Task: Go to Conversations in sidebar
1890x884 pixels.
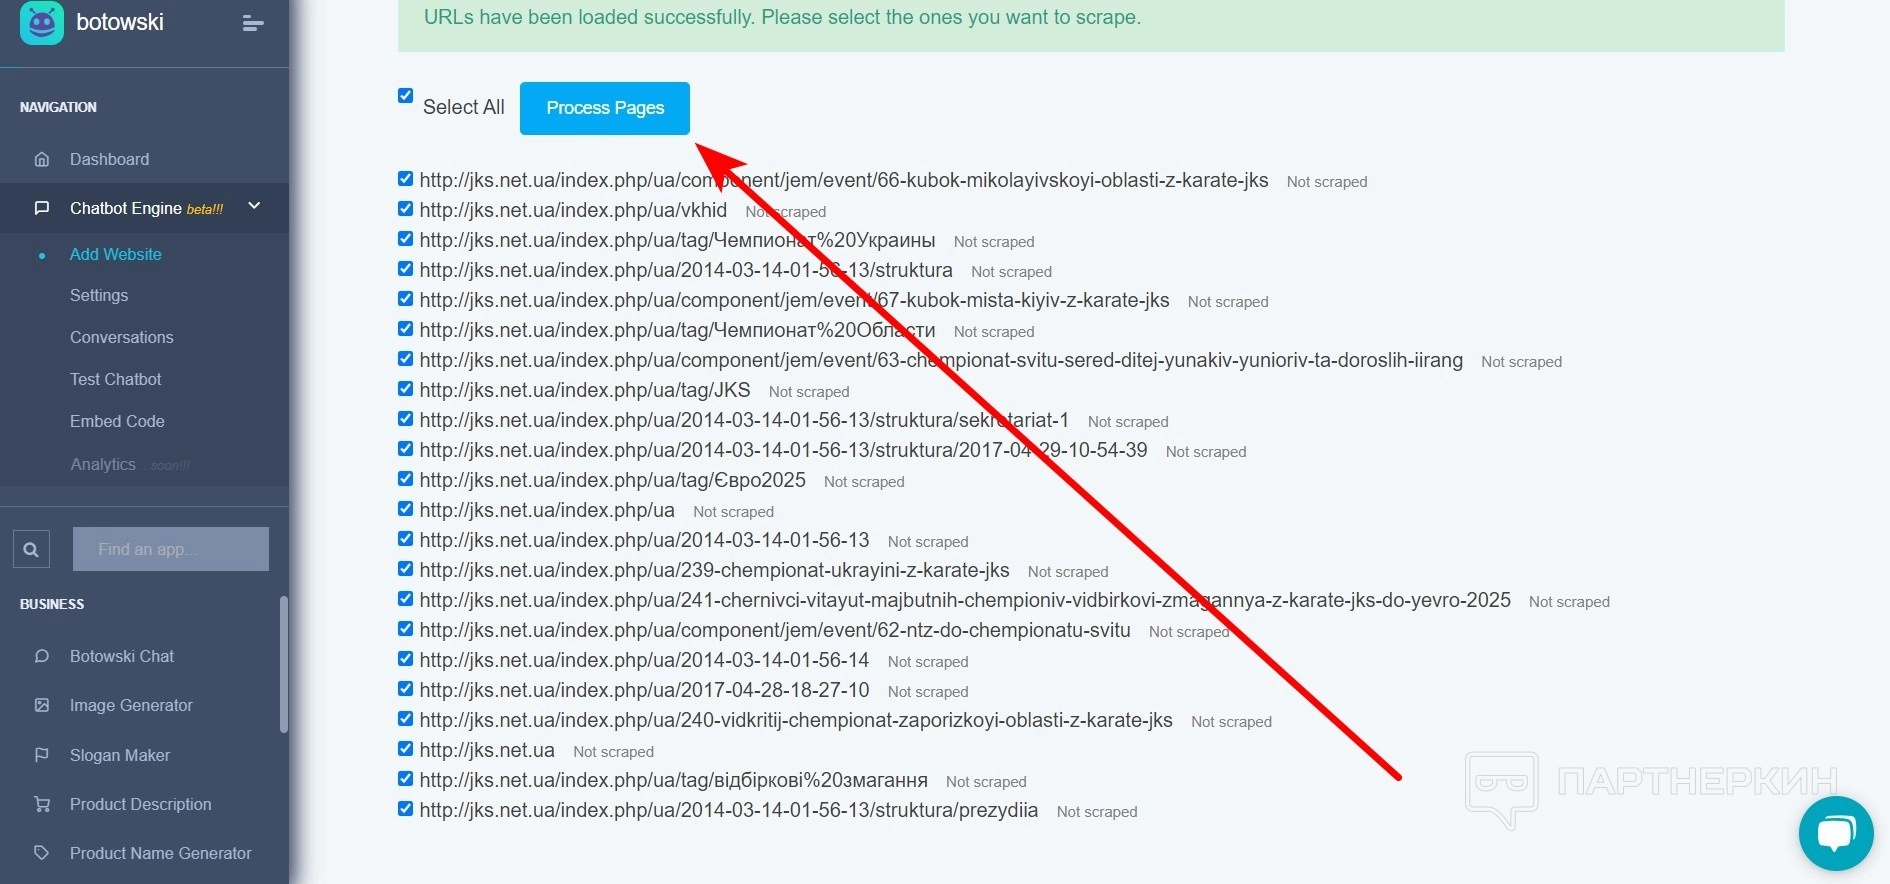Action: [122, 337]
